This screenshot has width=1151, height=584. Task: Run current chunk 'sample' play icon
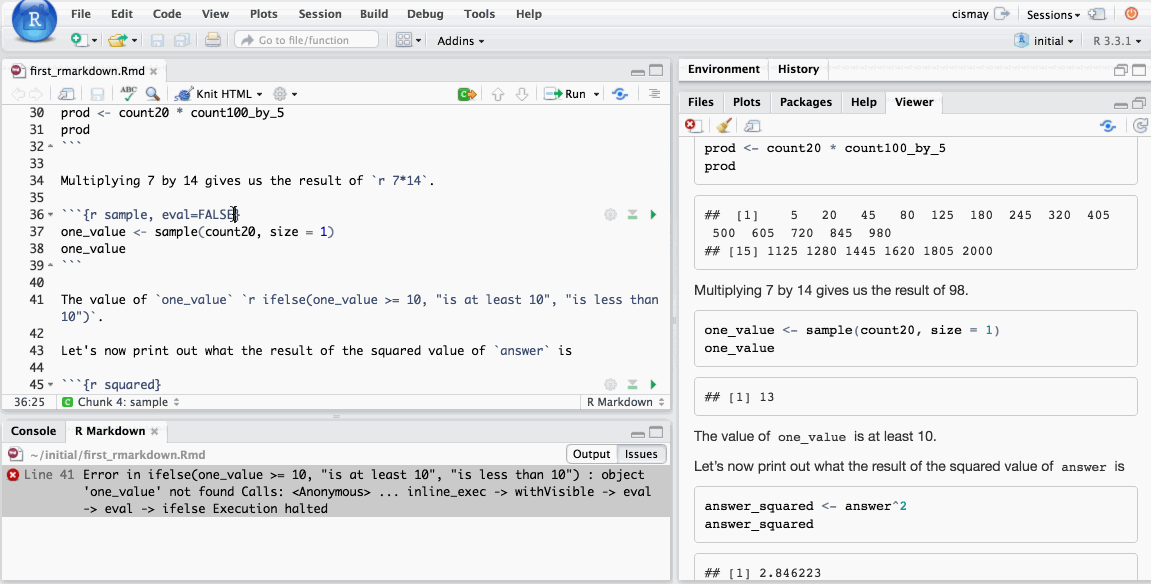653,215
